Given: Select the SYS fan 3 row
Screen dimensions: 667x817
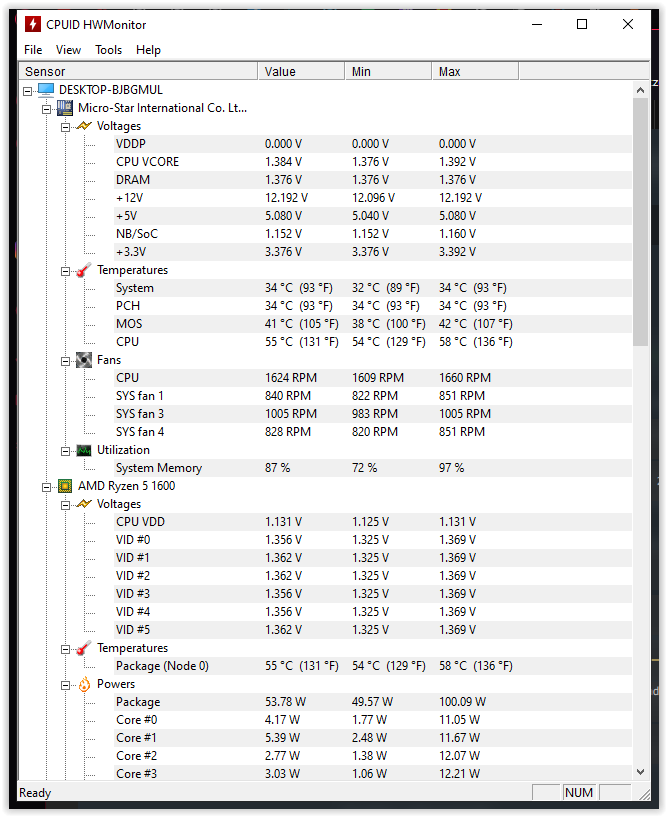Looking at the screenshot, I should [373, 414].
